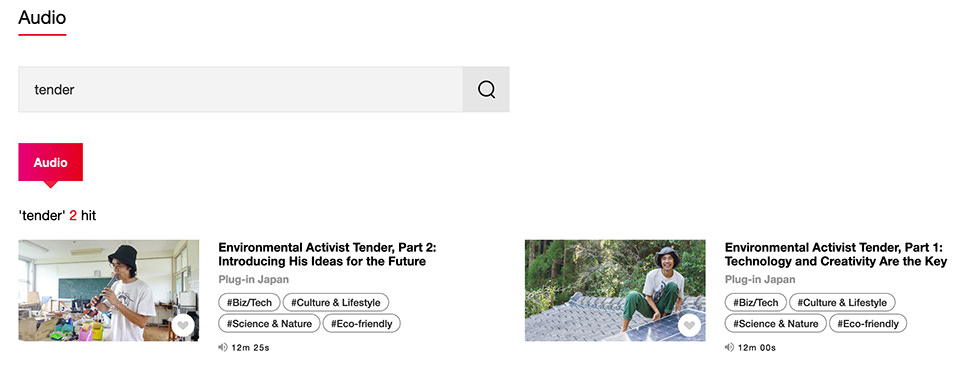Open thumbnail of man on solar roof
The image size is (960, 382).
(615, 290)
